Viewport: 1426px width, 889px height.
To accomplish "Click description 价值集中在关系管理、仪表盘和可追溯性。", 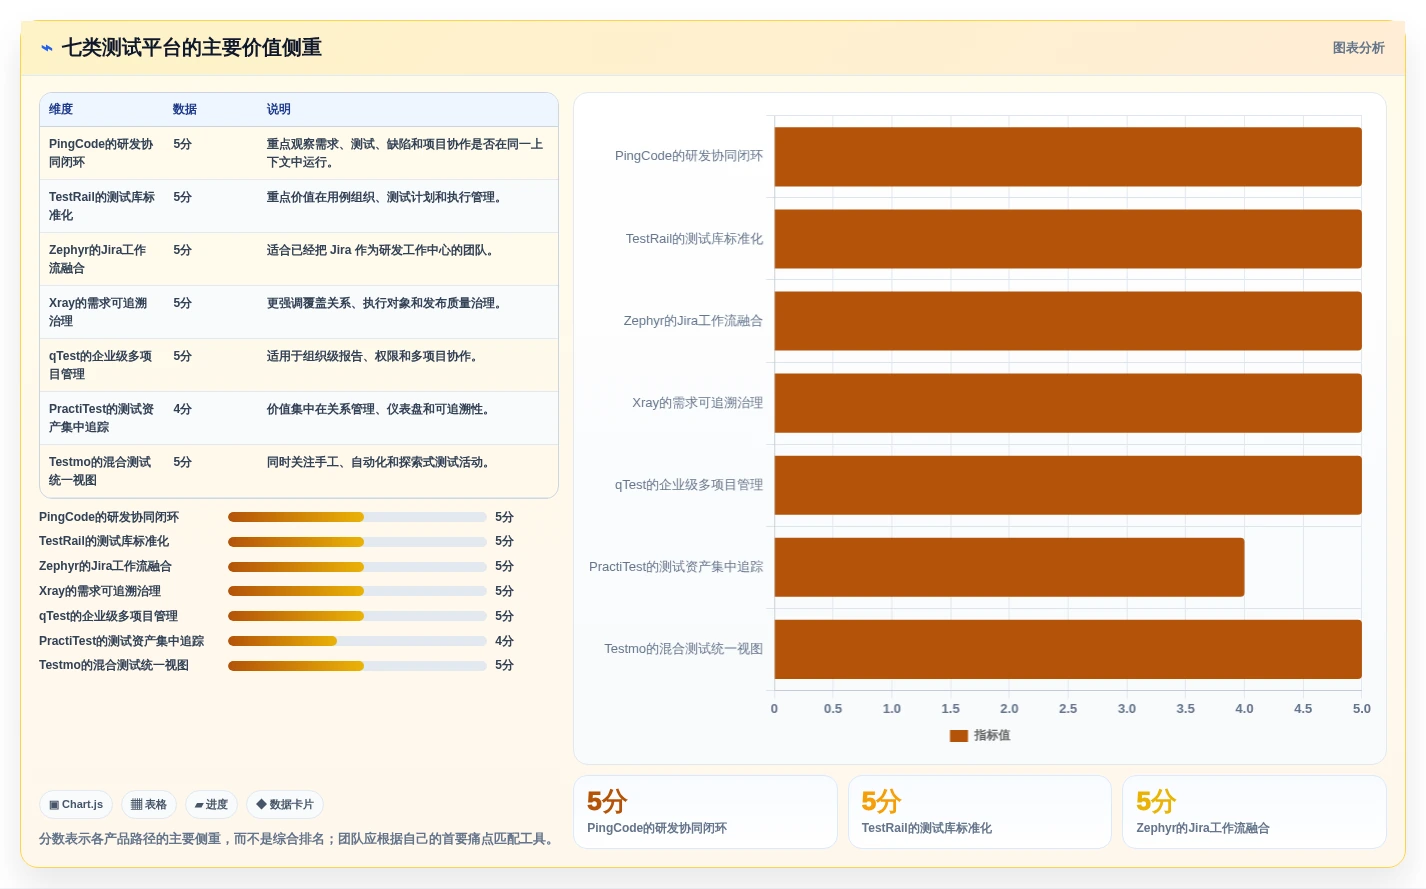I will [x=381, y=409].
